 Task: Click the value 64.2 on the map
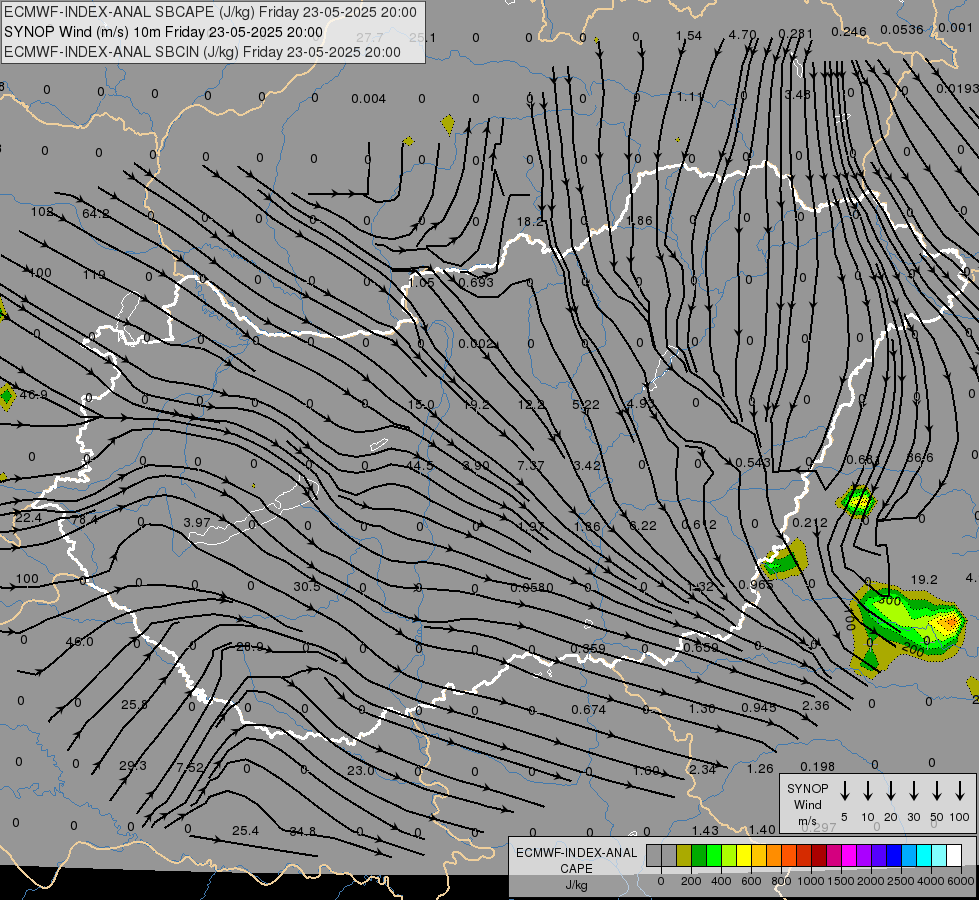[96, 214]
